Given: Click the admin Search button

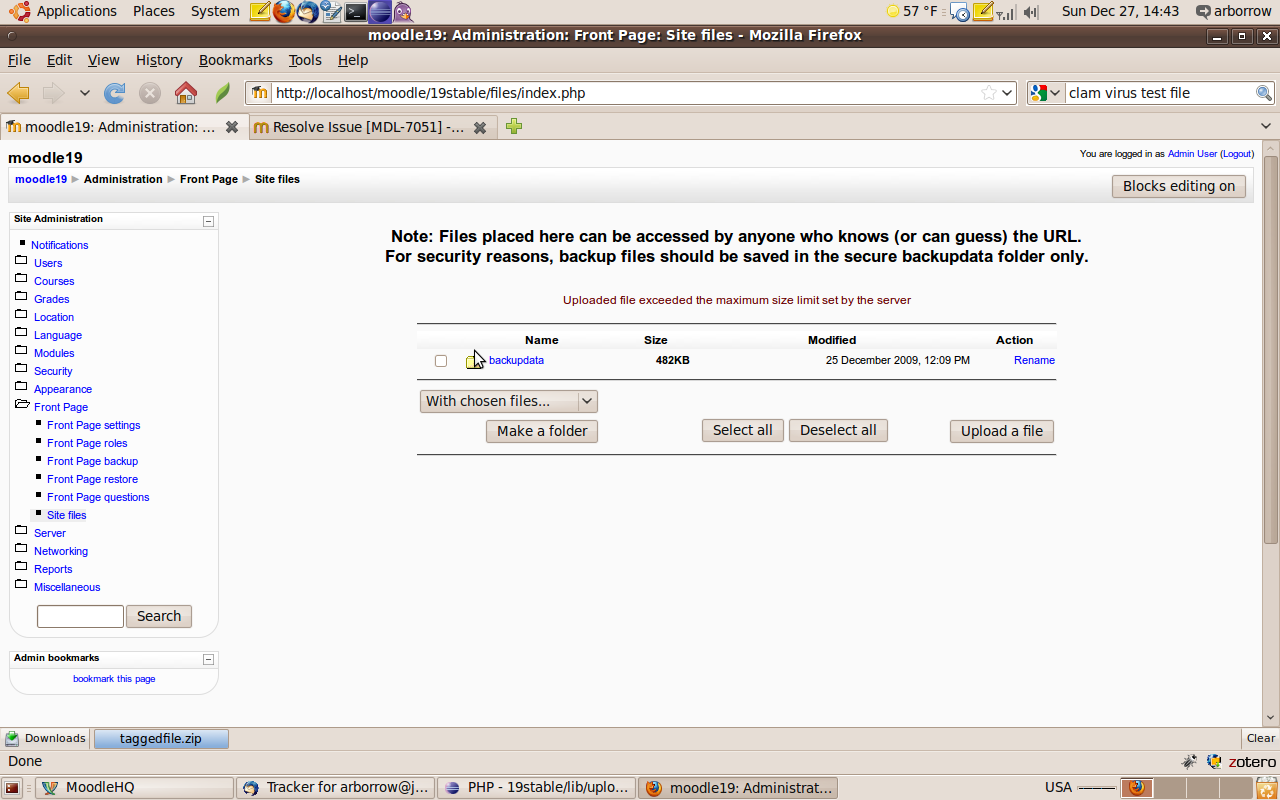Looking at the screenshot, I should point(159,616).
